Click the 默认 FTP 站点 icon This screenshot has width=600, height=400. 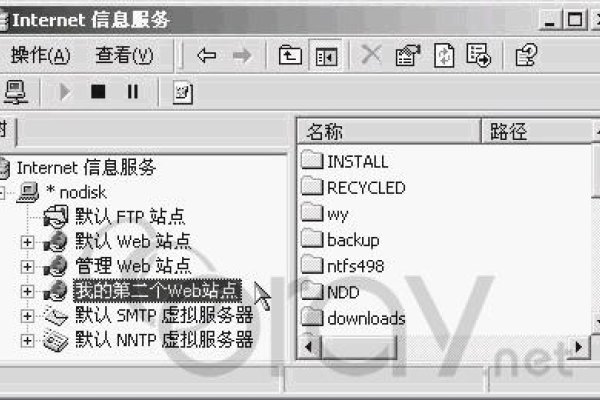(x=56, y=217)
